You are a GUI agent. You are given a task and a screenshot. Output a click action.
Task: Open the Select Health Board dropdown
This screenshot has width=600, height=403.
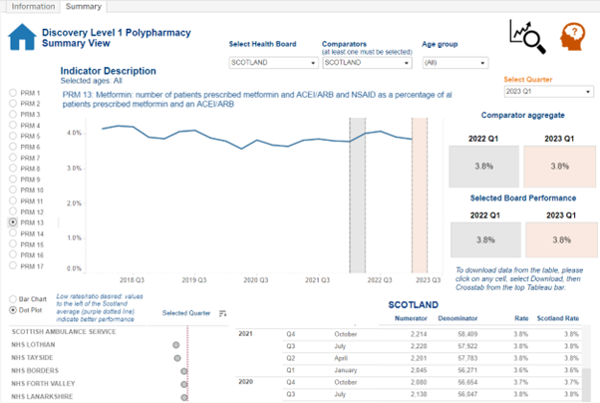(x=272, y=62)
